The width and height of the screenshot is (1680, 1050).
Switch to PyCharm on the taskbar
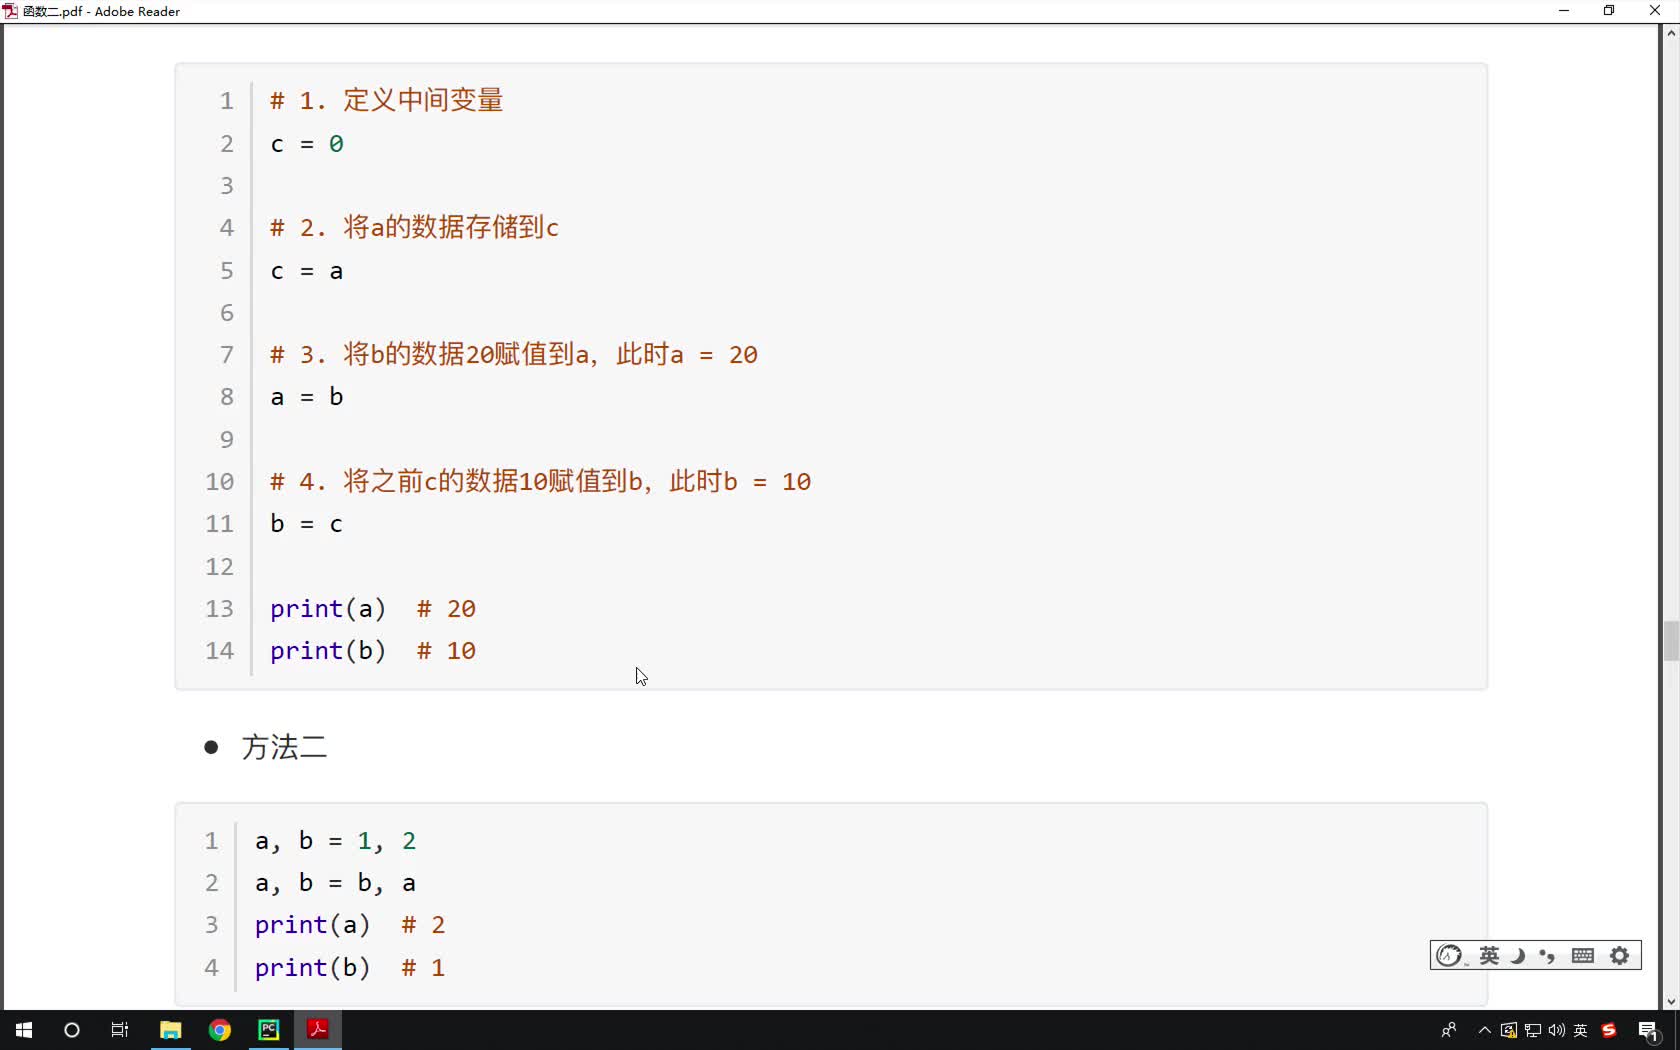pos(269,1030)
